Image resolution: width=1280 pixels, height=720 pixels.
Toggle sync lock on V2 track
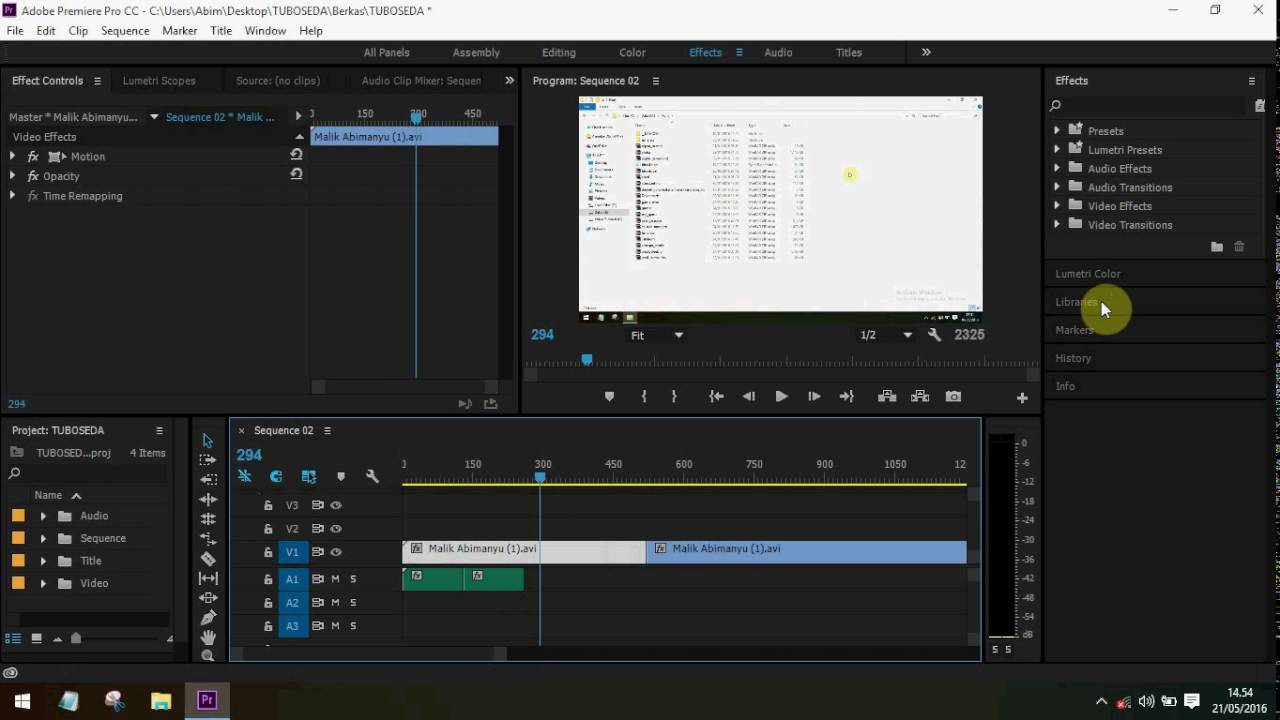click(318, 529)
